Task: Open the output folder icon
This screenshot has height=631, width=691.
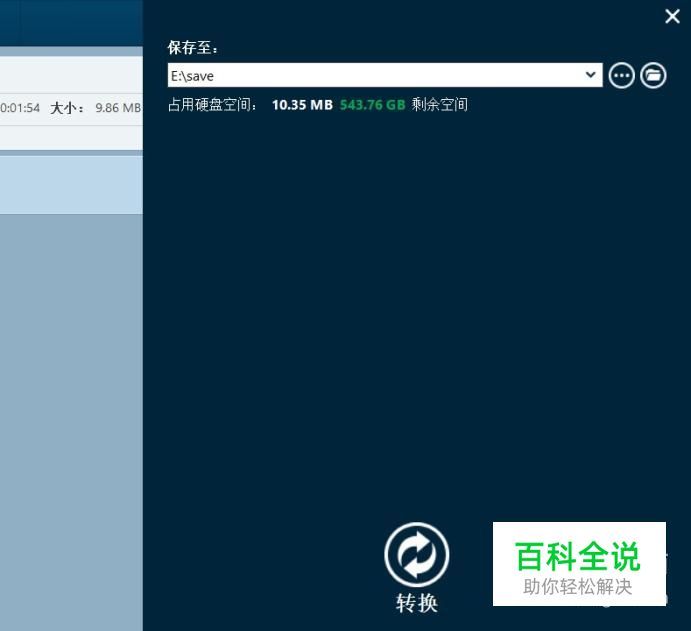Action: point(653,75)
